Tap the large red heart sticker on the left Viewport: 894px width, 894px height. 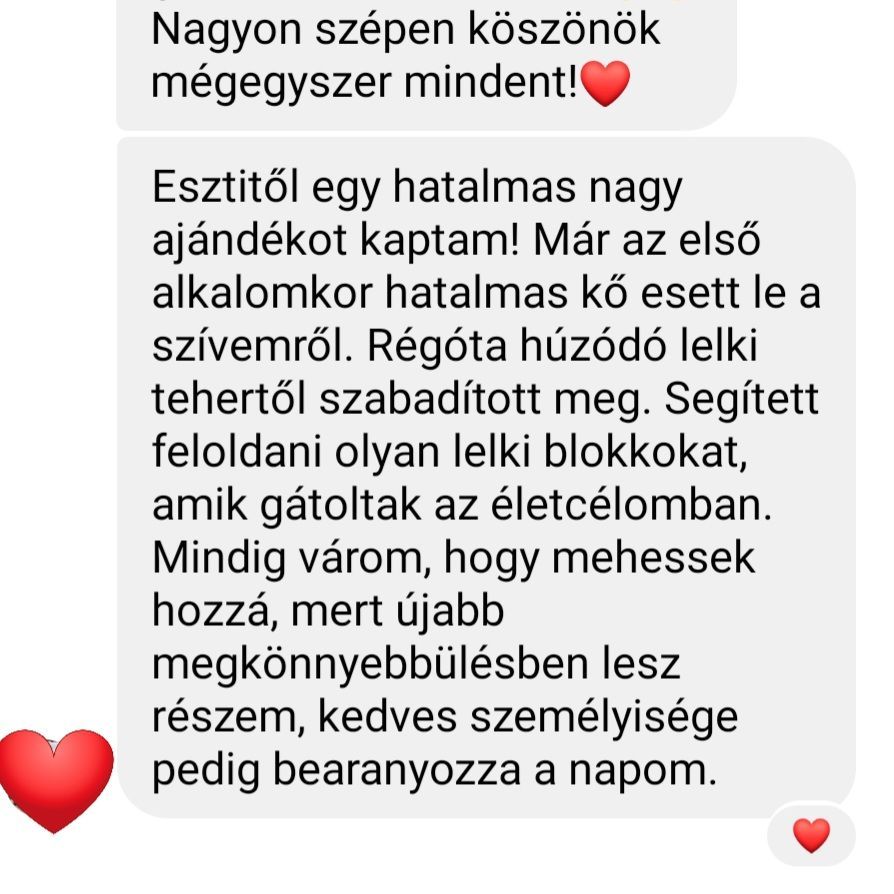[x=56, y=781]
